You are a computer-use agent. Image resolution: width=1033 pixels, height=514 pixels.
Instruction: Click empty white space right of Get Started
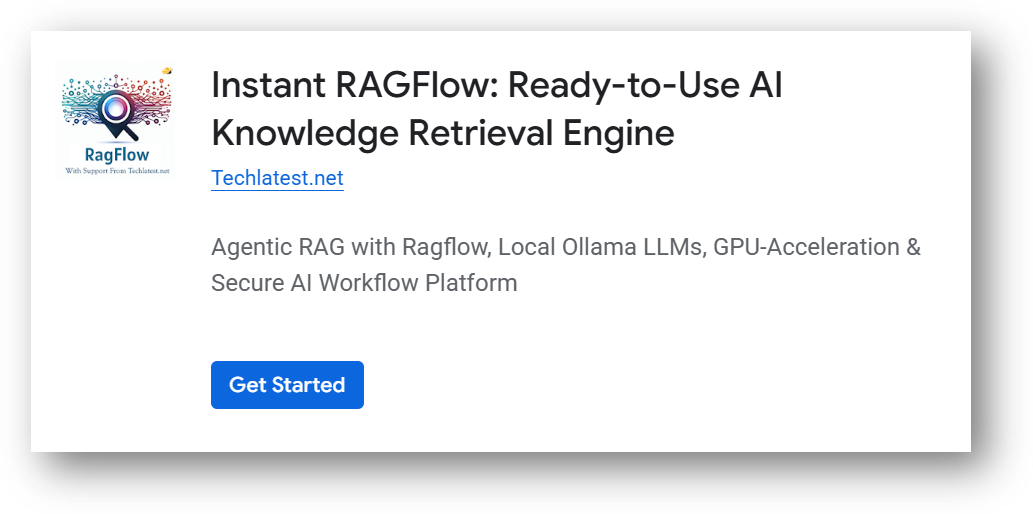coord(650,385)
